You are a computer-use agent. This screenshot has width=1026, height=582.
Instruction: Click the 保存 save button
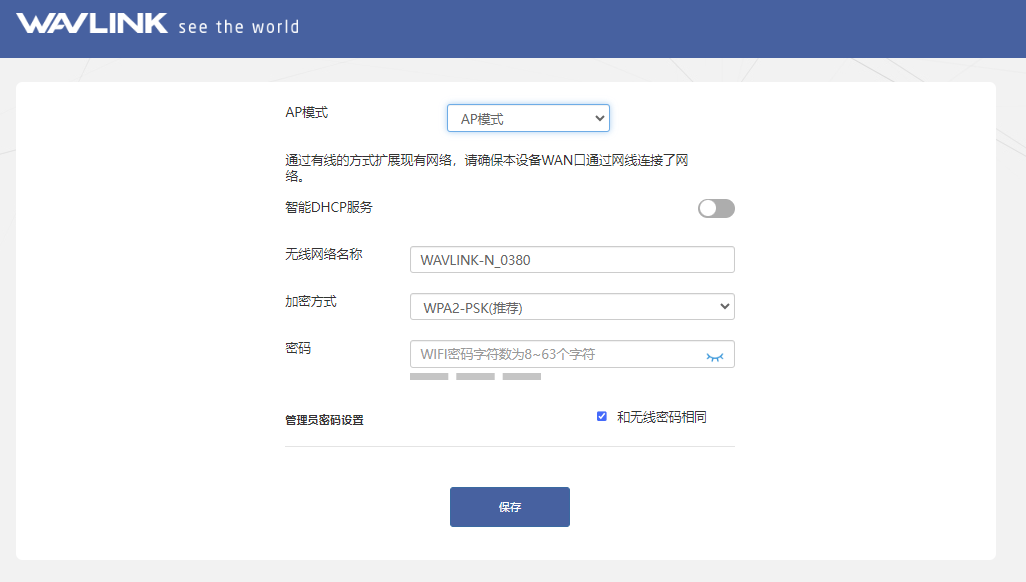(509, 507)
